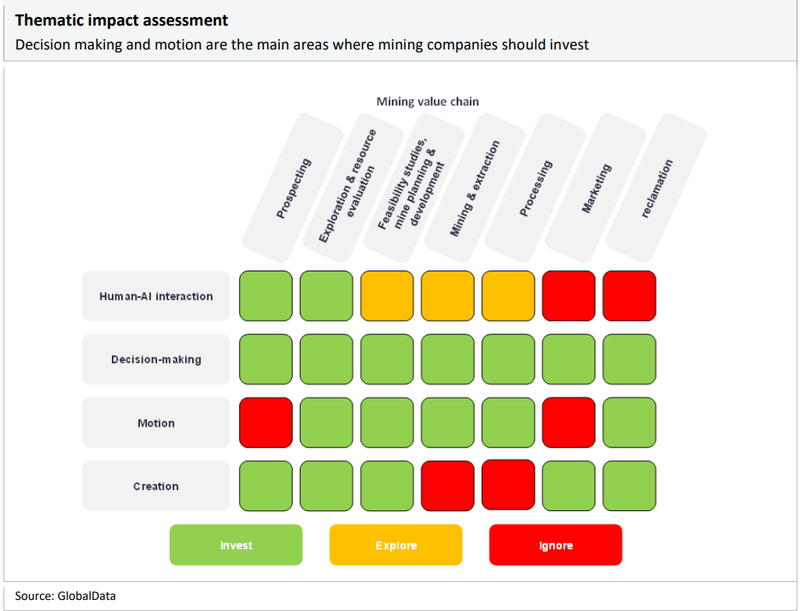The width and height of the screenshot is (800, 611).
Task: Click red Creation cell under Processing
Action: pyautogui.click(x=509, y=484)
